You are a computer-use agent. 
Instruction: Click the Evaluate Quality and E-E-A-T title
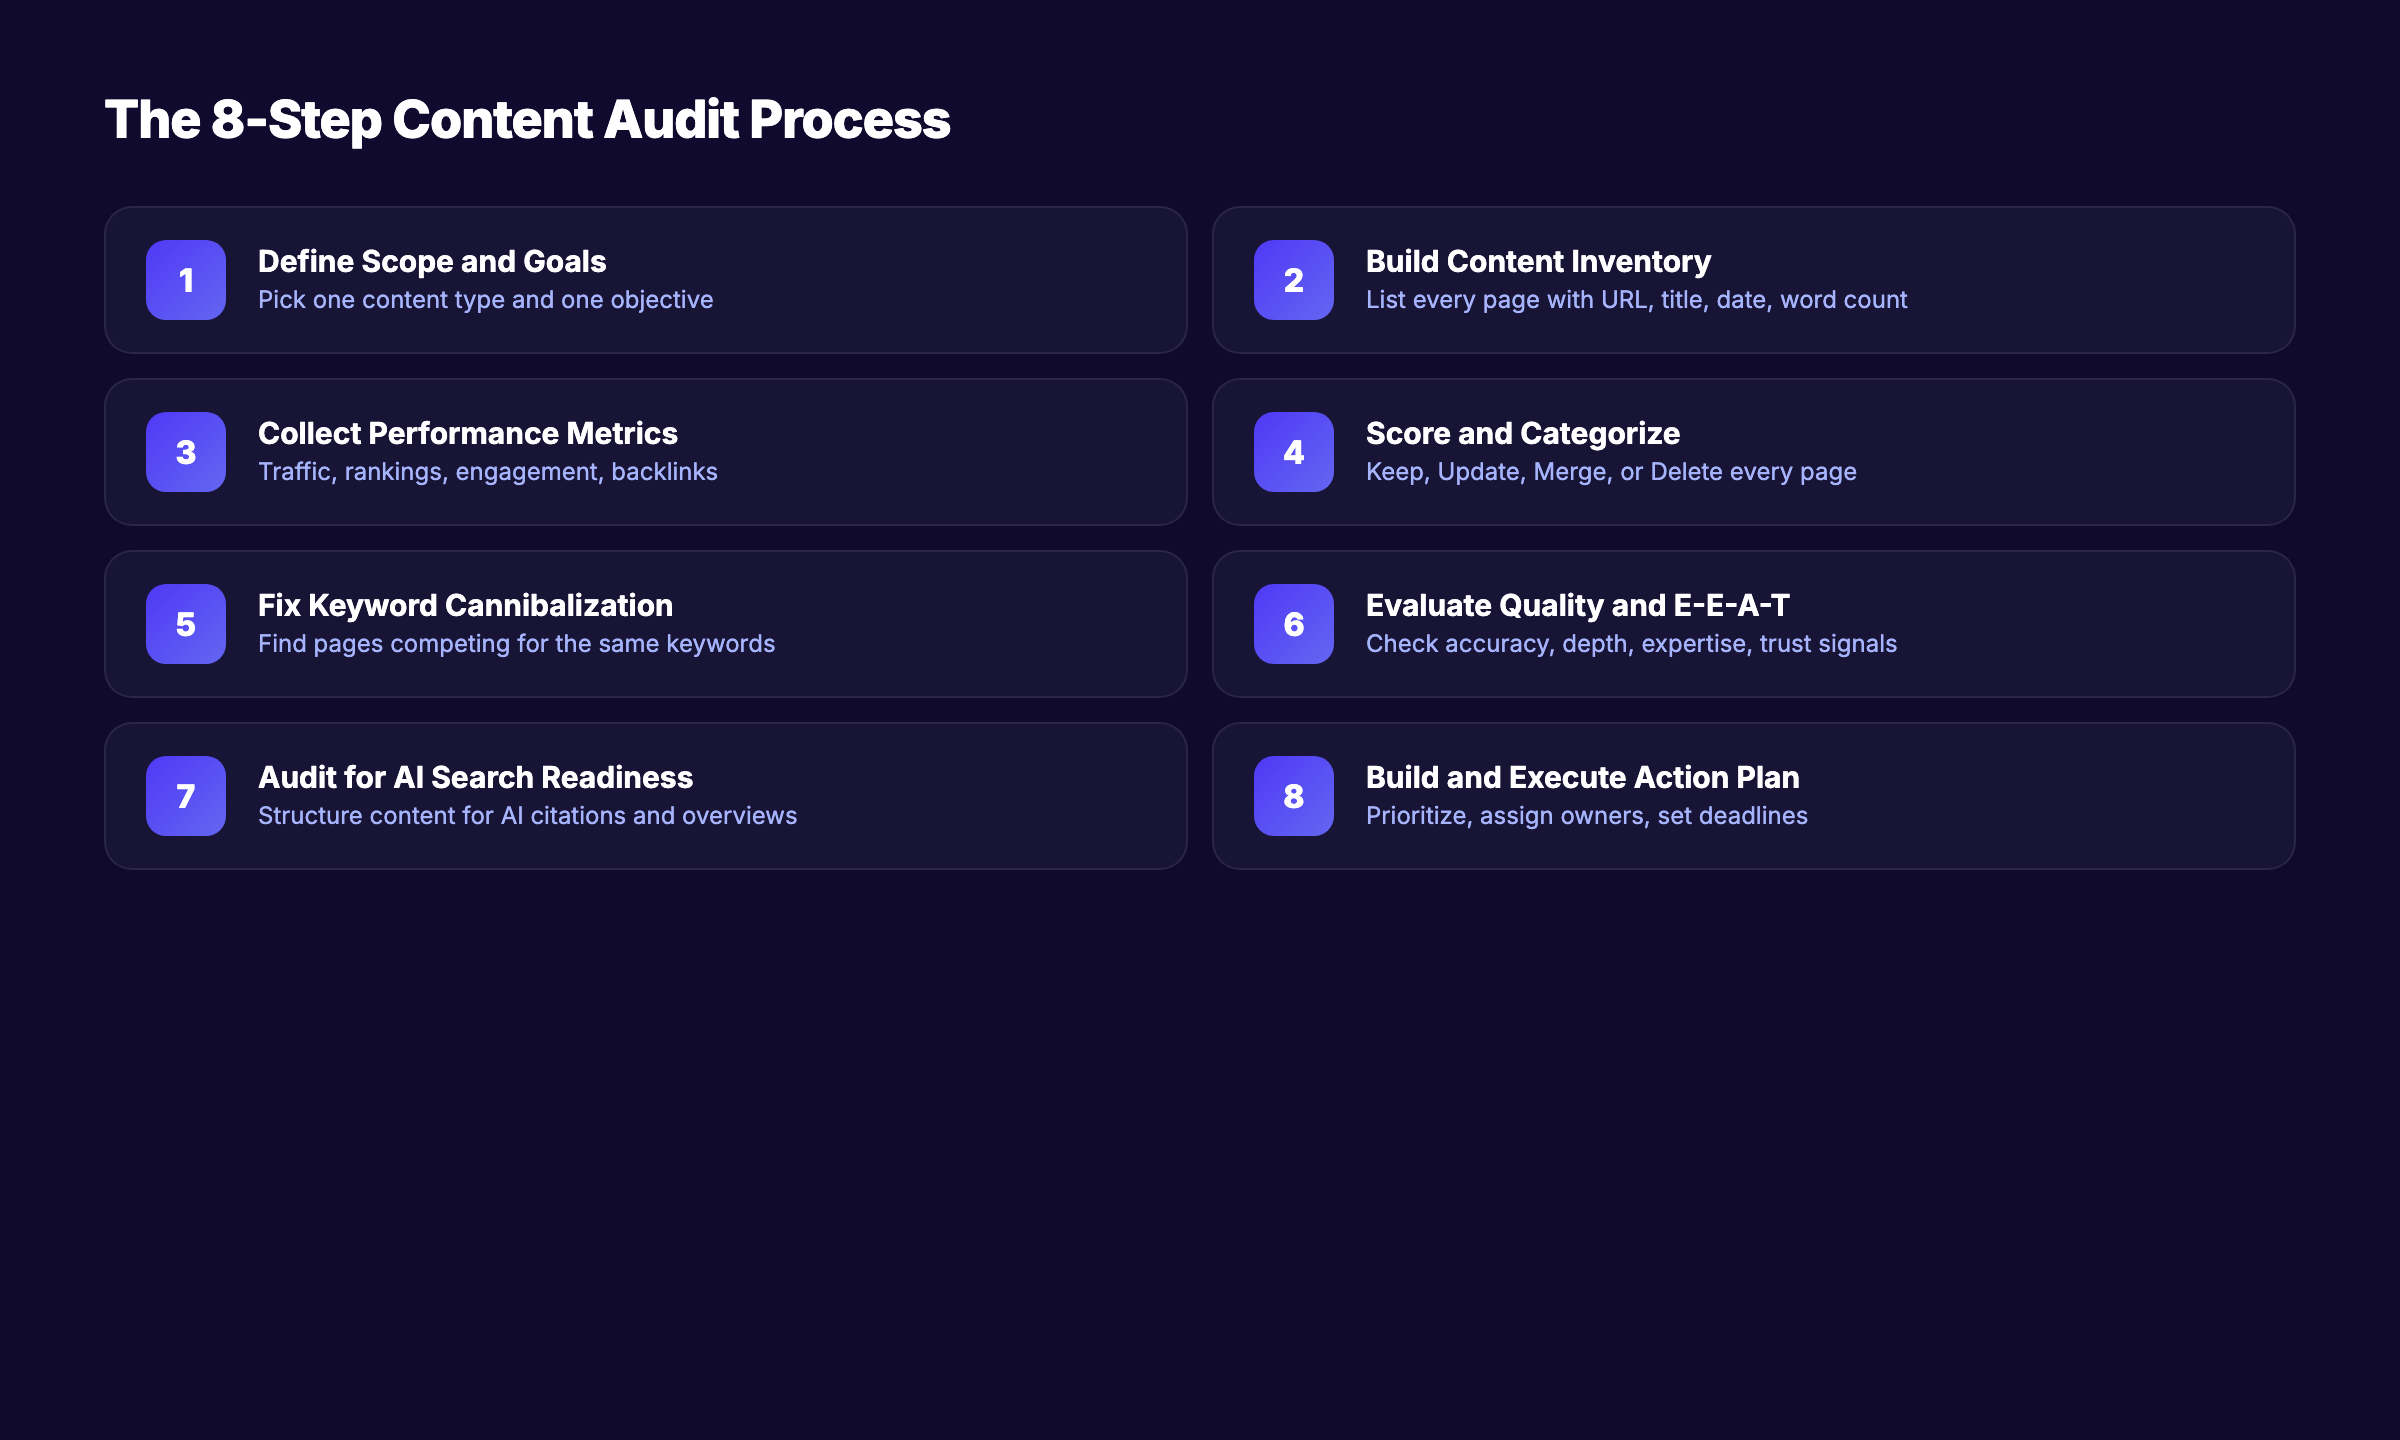tap(1578, 605)
